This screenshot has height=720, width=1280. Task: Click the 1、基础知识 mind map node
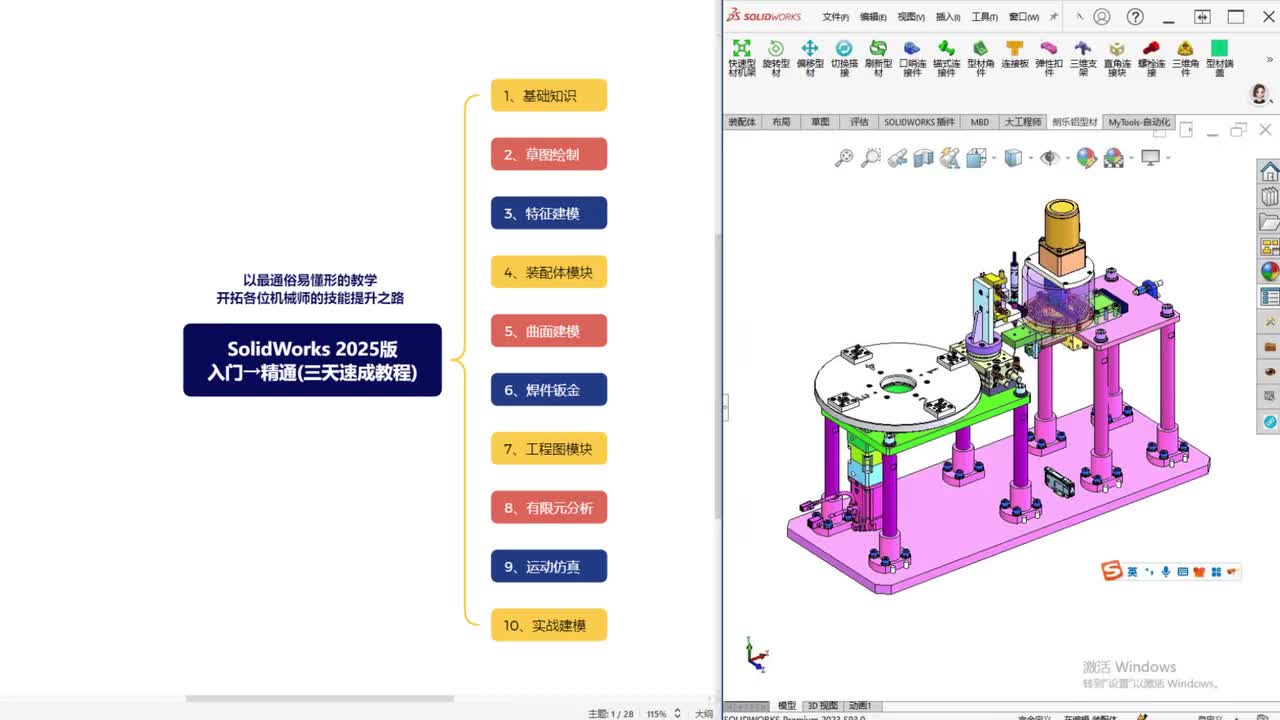[549, 96]
